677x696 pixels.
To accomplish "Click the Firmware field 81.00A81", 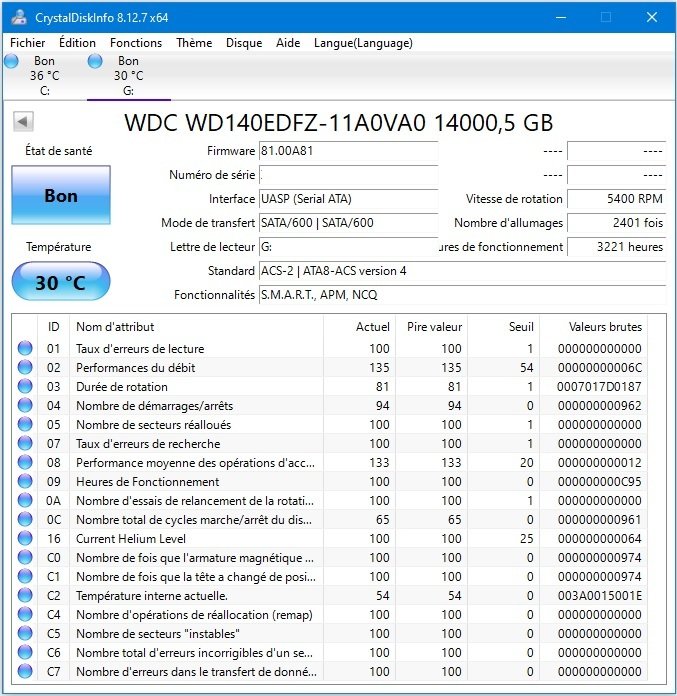I will click(x=348, y=151).
